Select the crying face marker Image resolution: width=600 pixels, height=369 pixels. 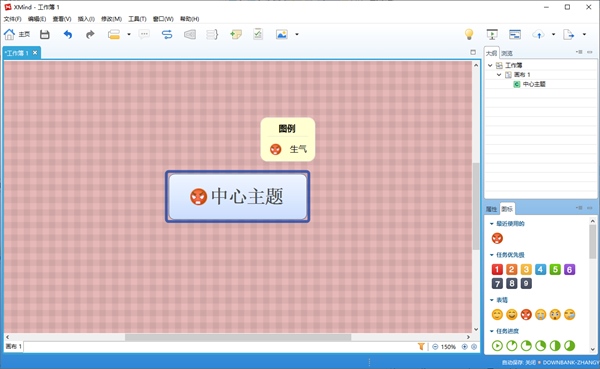(540, 315)
